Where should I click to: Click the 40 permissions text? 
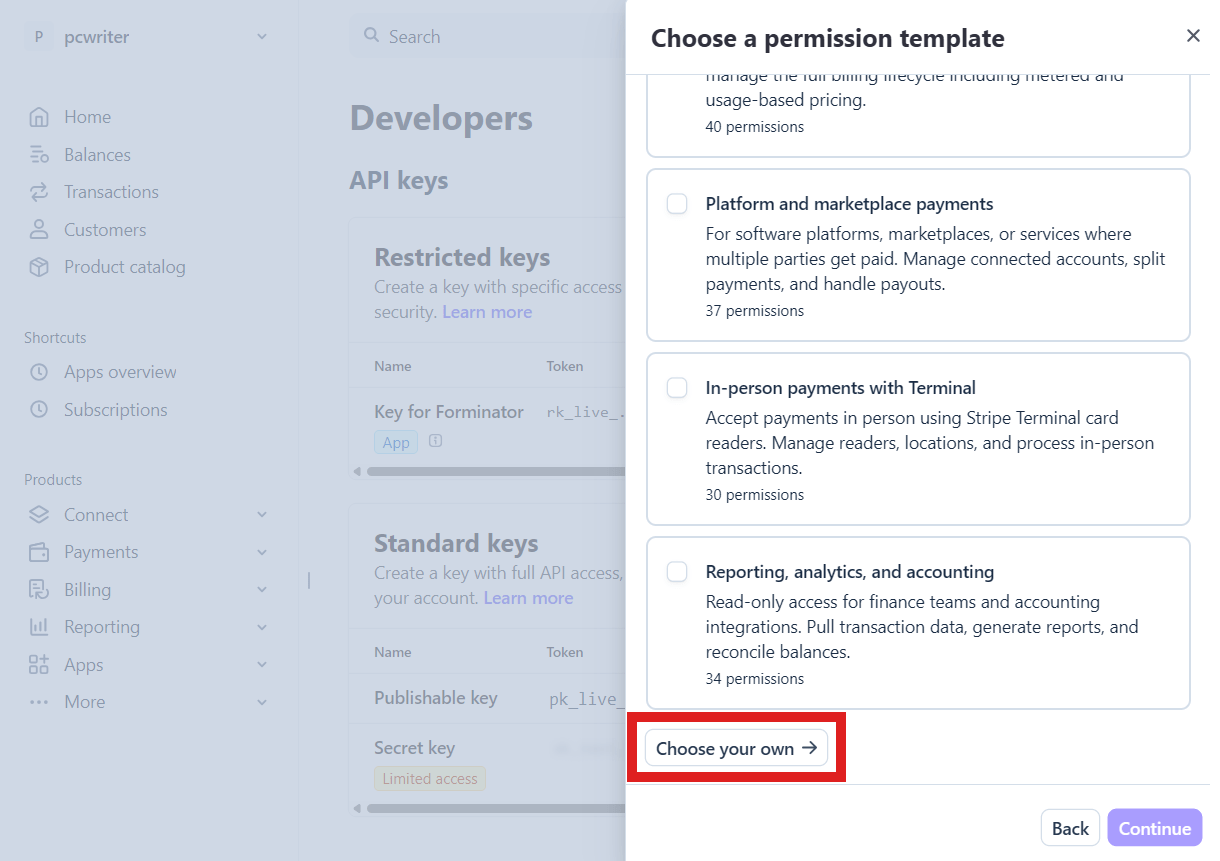[x=755, y=127]
